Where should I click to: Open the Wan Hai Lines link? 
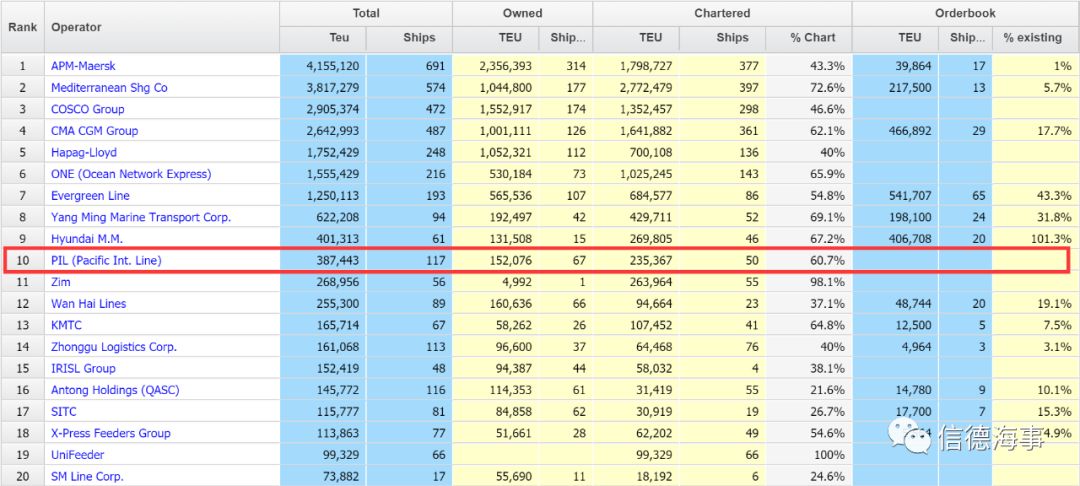[88, 303]
